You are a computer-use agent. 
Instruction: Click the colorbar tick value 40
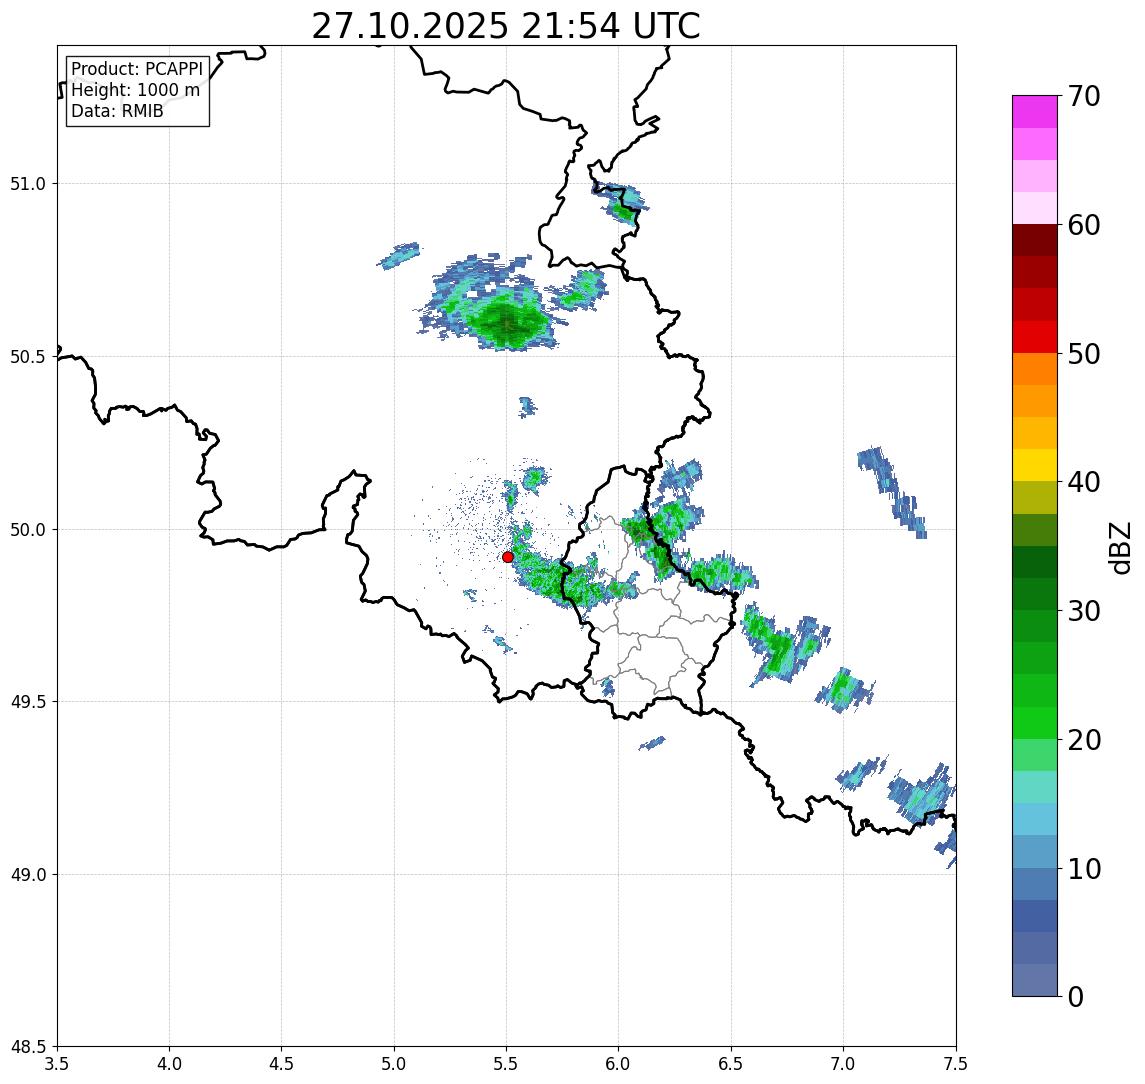[1083, 482]
